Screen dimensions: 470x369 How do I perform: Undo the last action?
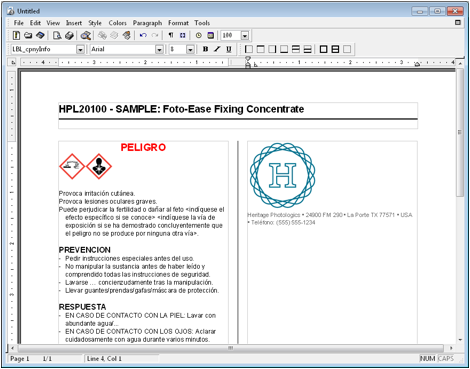[143, 35]
